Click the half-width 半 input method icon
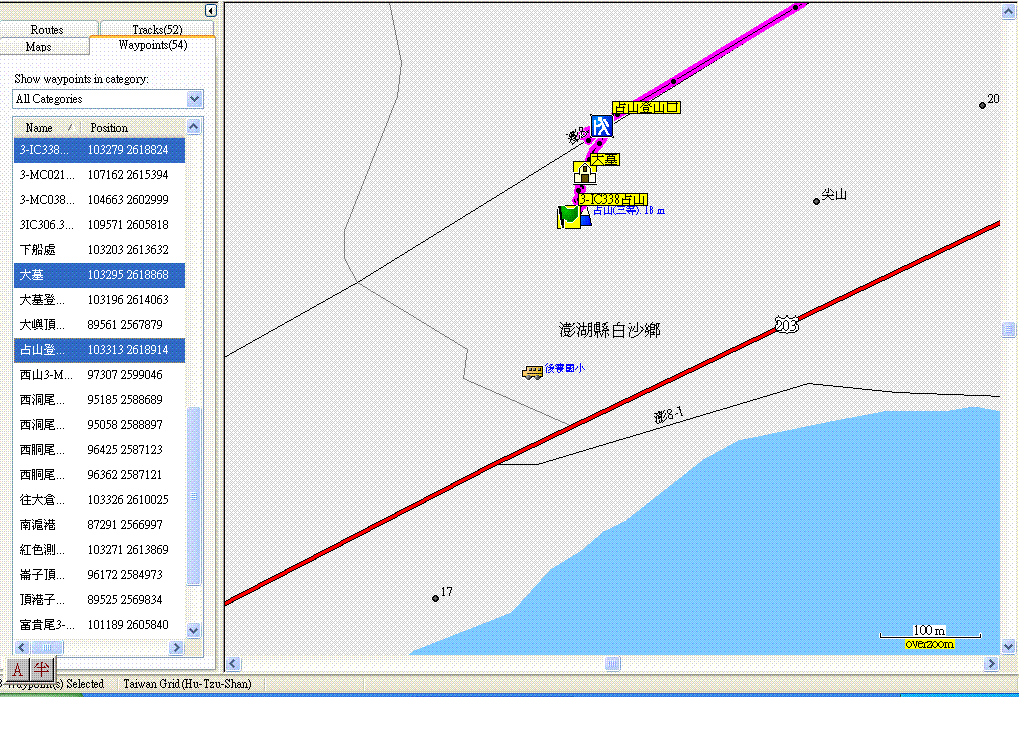Viewport: 1024px width, 742px height. point(41,669)
